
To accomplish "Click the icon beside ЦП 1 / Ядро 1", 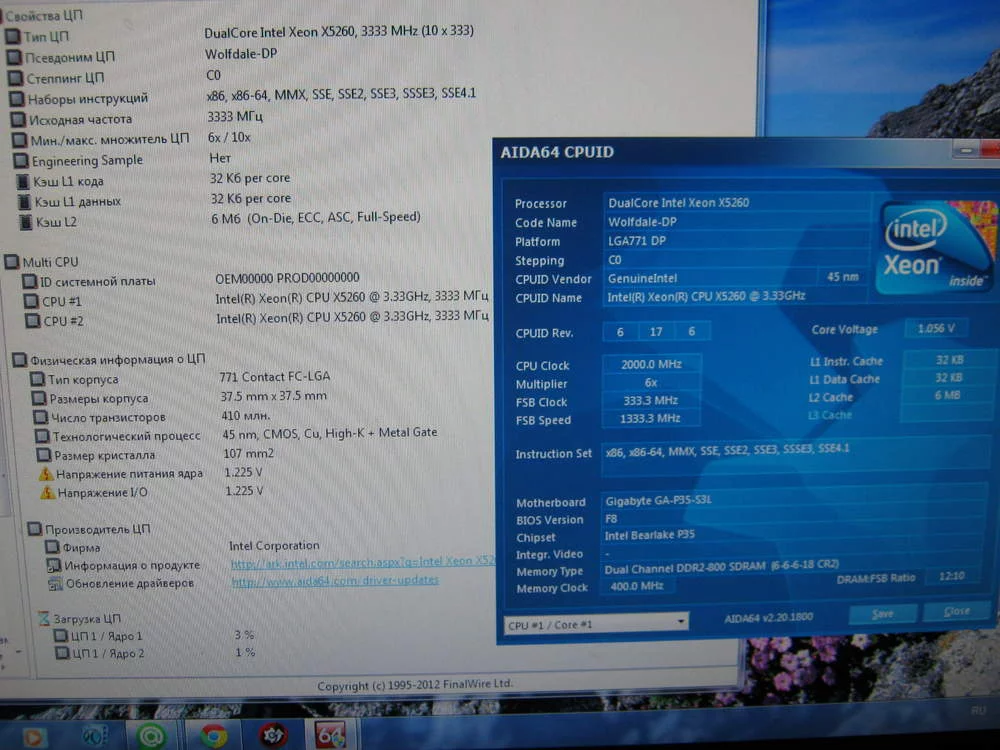I will 61,635.
